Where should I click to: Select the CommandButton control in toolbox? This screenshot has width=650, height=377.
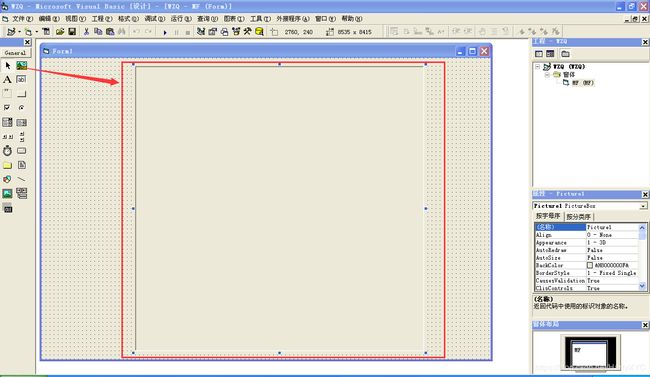[22, 94]
